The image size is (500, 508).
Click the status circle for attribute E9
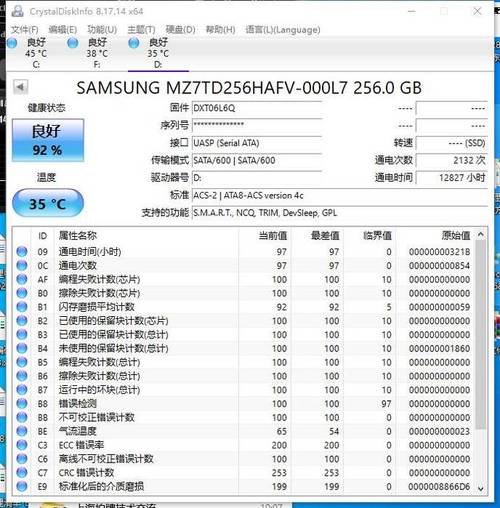pyautogui.click(x=22, y=487)
